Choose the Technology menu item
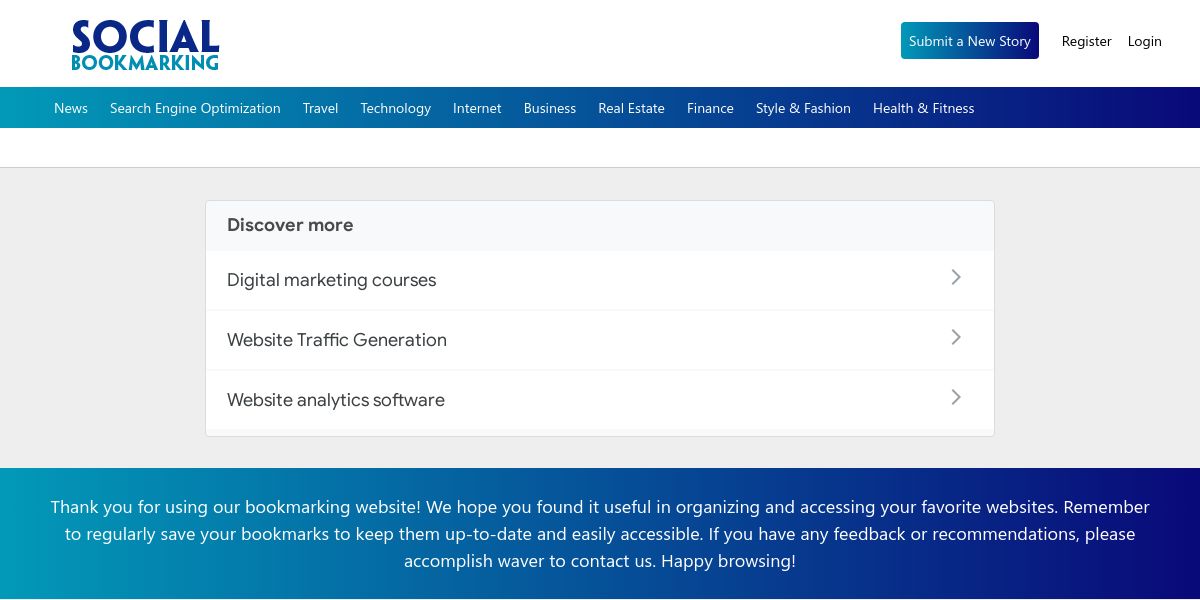The height and width of the screenshot is (600, 1200). [395, 108]
